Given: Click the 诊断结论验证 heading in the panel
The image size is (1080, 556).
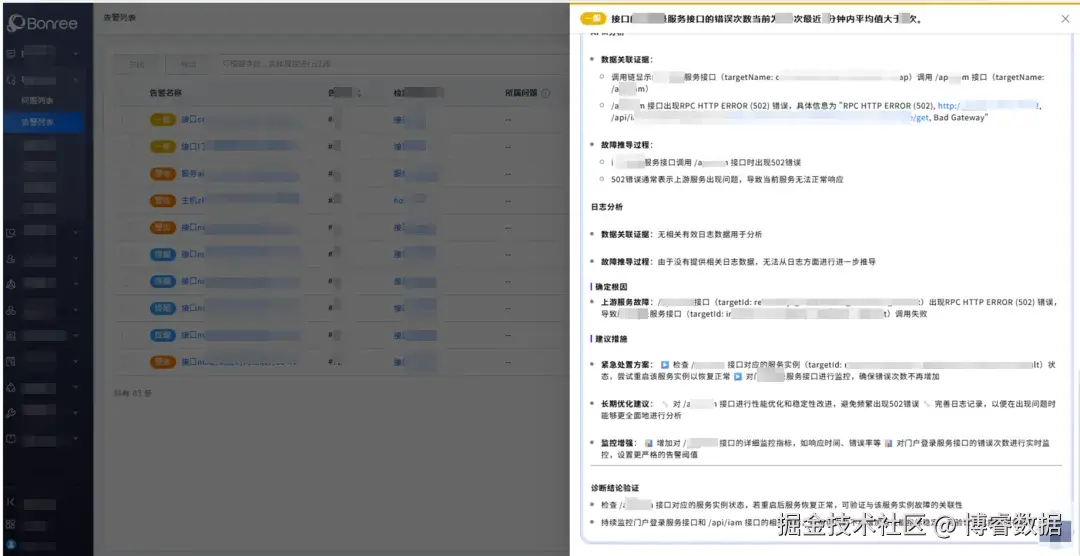Looking at the screenshot, I should point(615,487).
